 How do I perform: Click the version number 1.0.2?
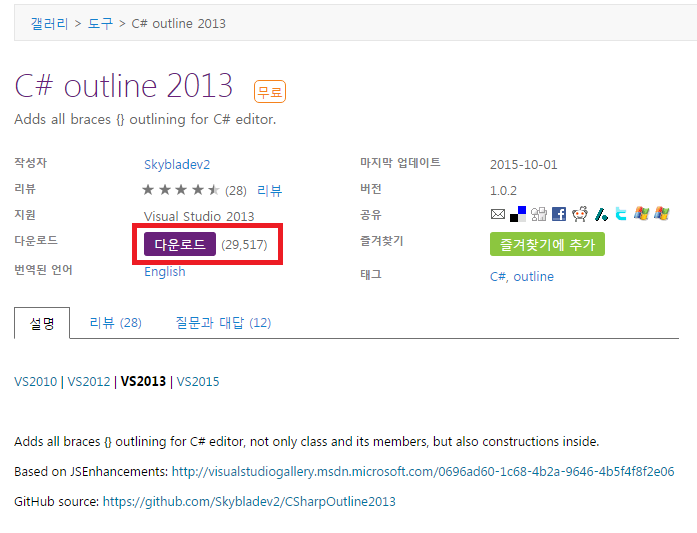pyautogui.click(x=503, y=191)
